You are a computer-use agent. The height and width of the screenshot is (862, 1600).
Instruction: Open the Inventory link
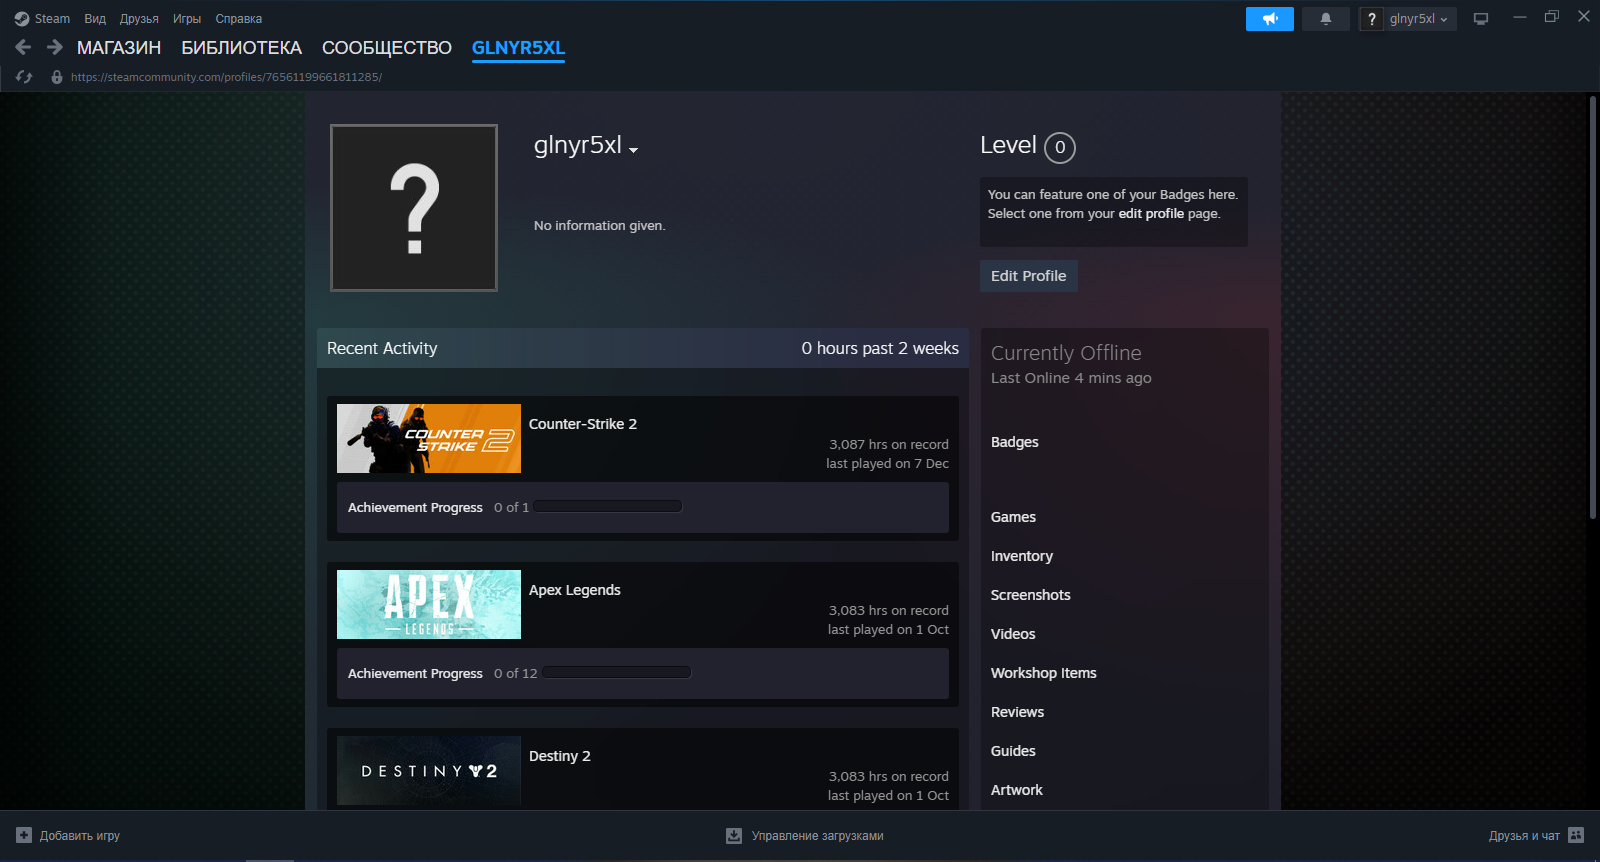click(x=1021, y=556)
